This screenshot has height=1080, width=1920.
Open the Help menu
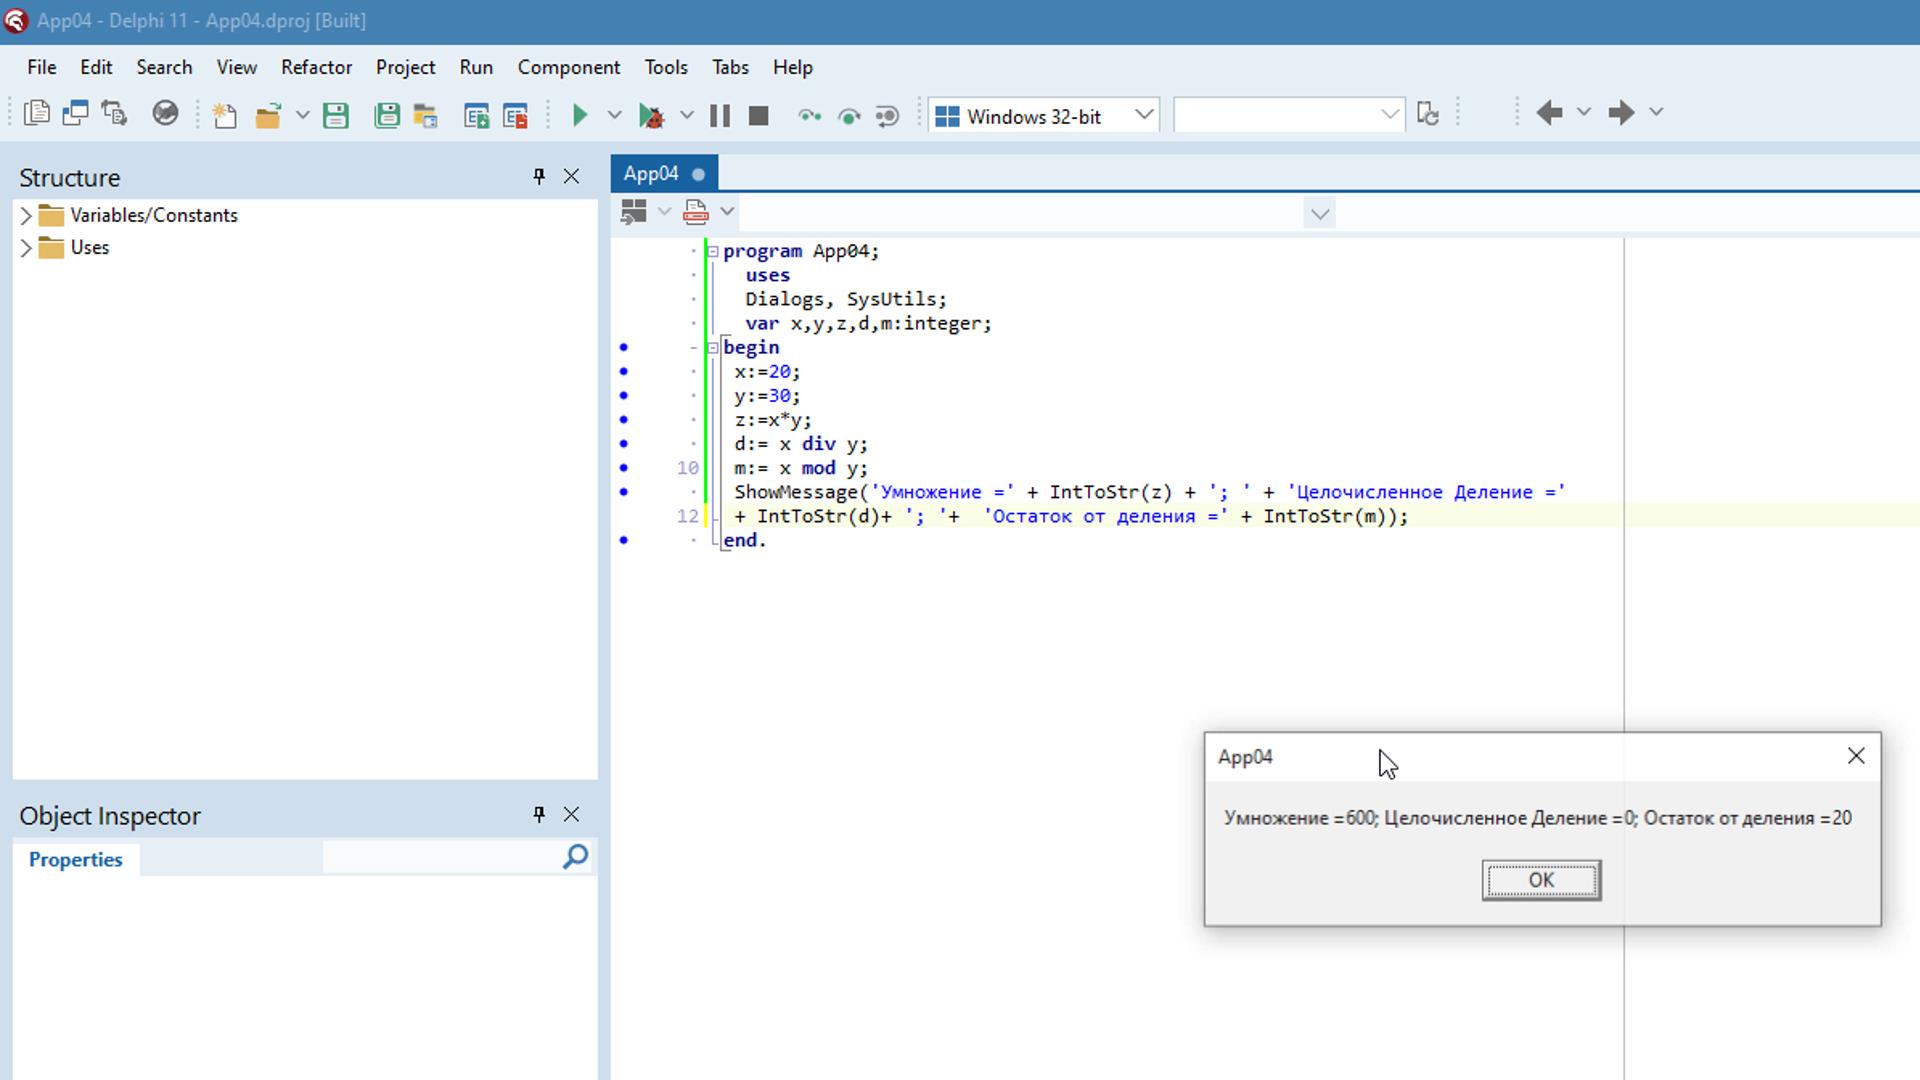(x=792, y=67)
